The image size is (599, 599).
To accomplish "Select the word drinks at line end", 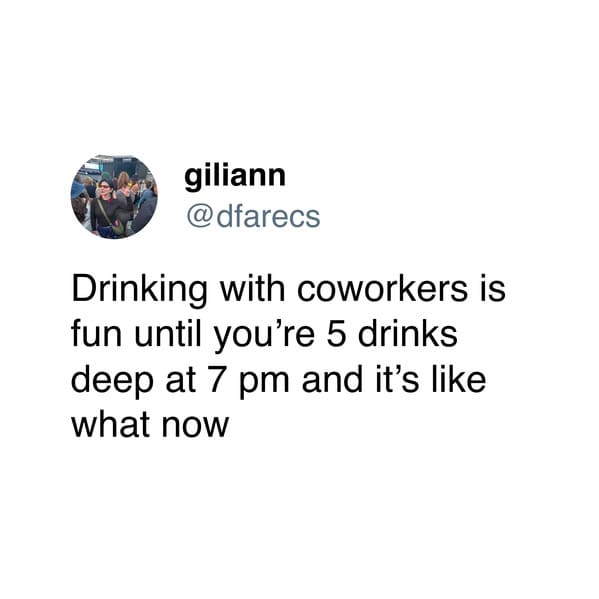I will click(x=408, y=333).
